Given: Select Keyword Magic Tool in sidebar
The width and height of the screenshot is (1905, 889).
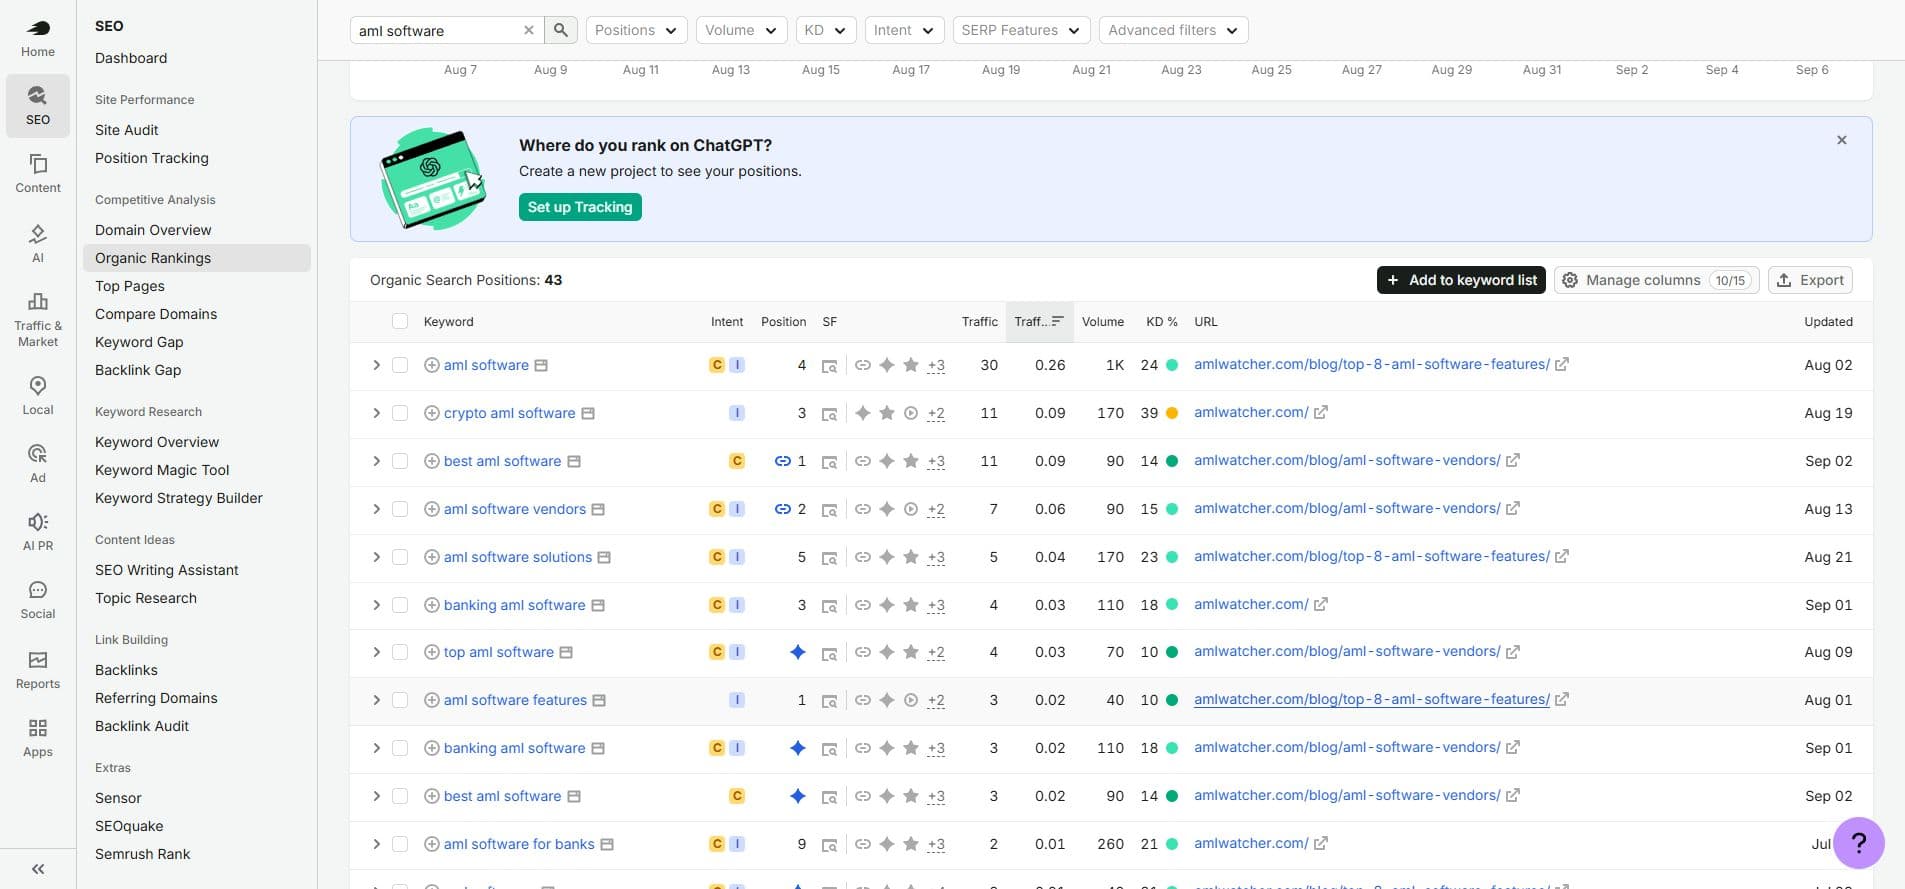Looking at the screenshot, I should (x=162, y=470).
